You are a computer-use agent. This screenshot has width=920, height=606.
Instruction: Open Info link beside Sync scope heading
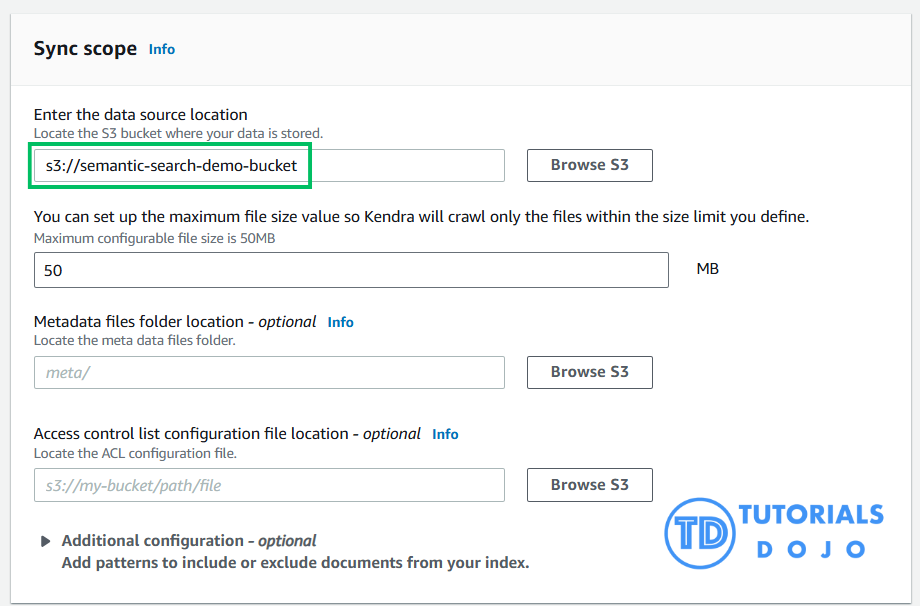coord(162,49)
